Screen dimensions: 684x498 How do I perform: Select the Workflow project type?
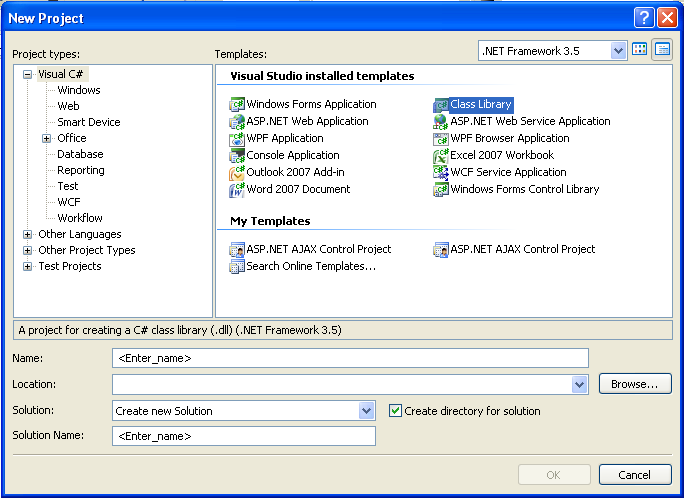80,218
